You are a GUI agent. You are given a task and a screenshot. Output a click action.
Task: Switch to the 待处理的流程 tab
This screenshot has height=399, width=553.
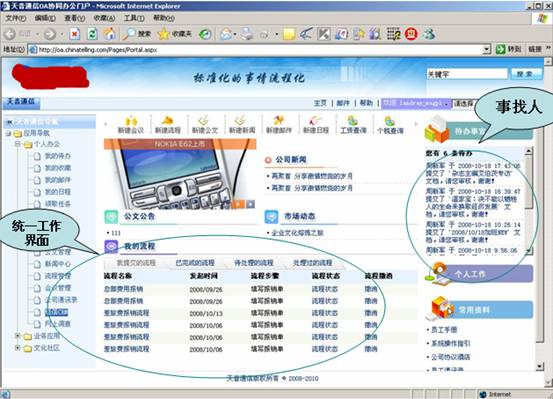[254, 263]
